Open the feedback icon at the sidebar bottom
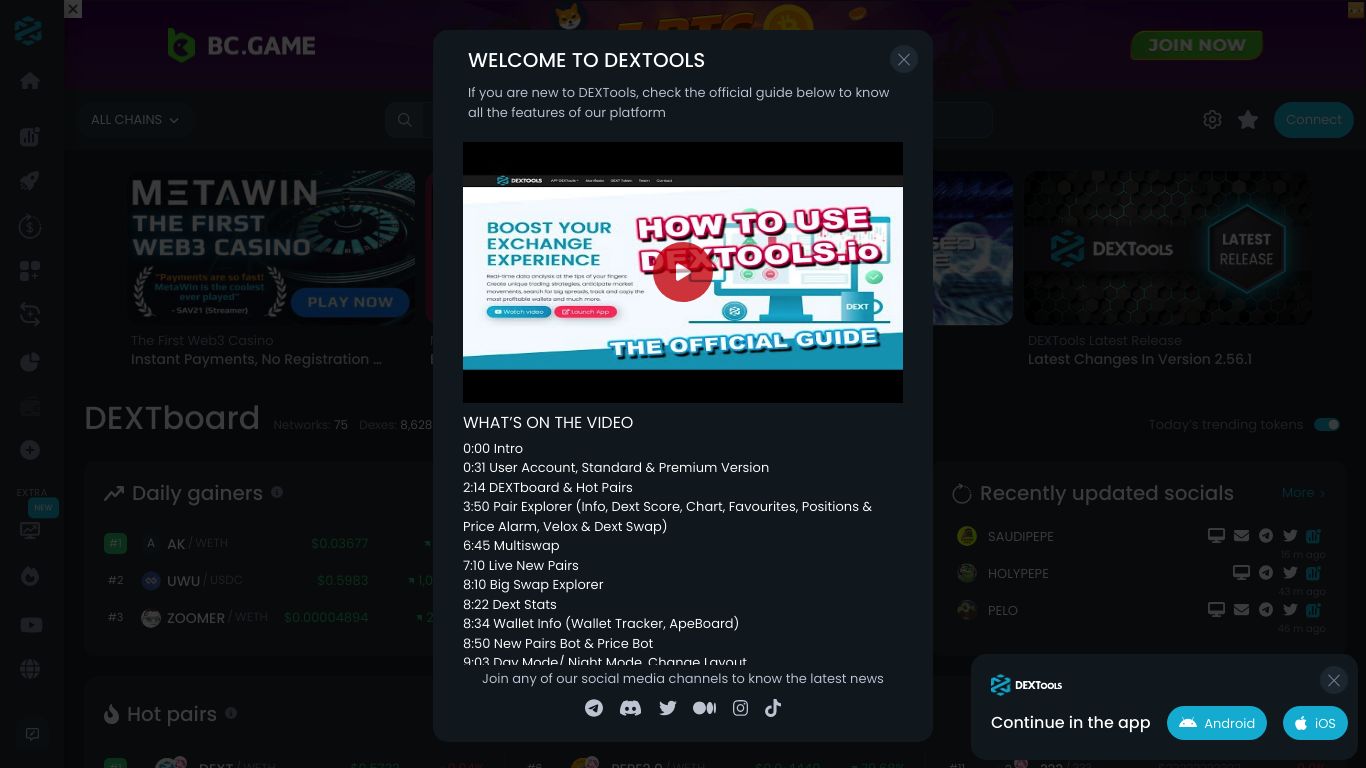 click(32, 734)
